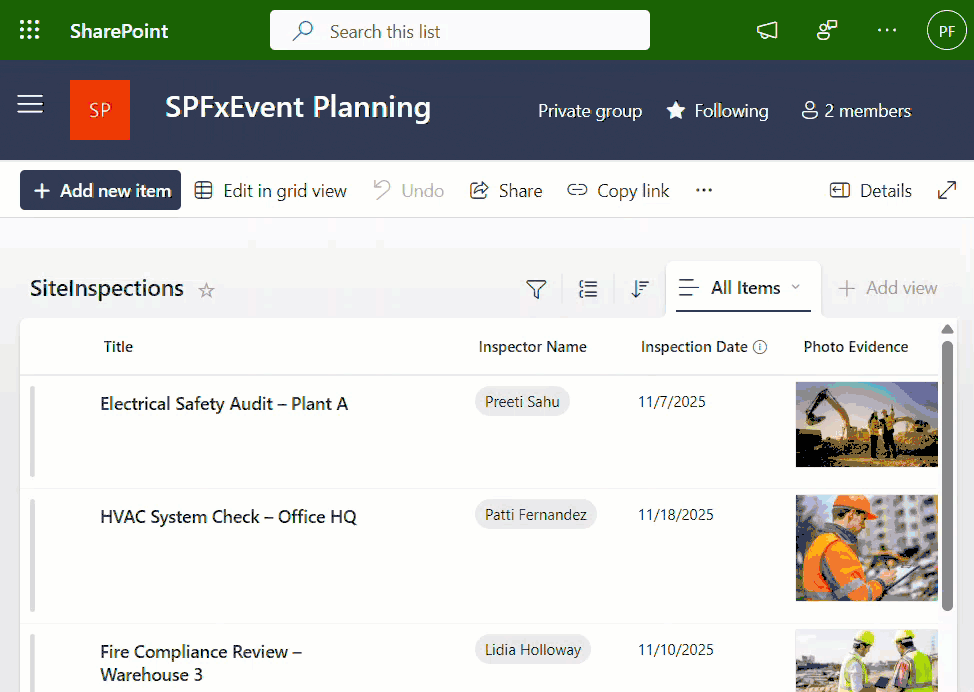Open SPFxEvent Planning site title
Viewport: 974px width, 692px height.
298,107
